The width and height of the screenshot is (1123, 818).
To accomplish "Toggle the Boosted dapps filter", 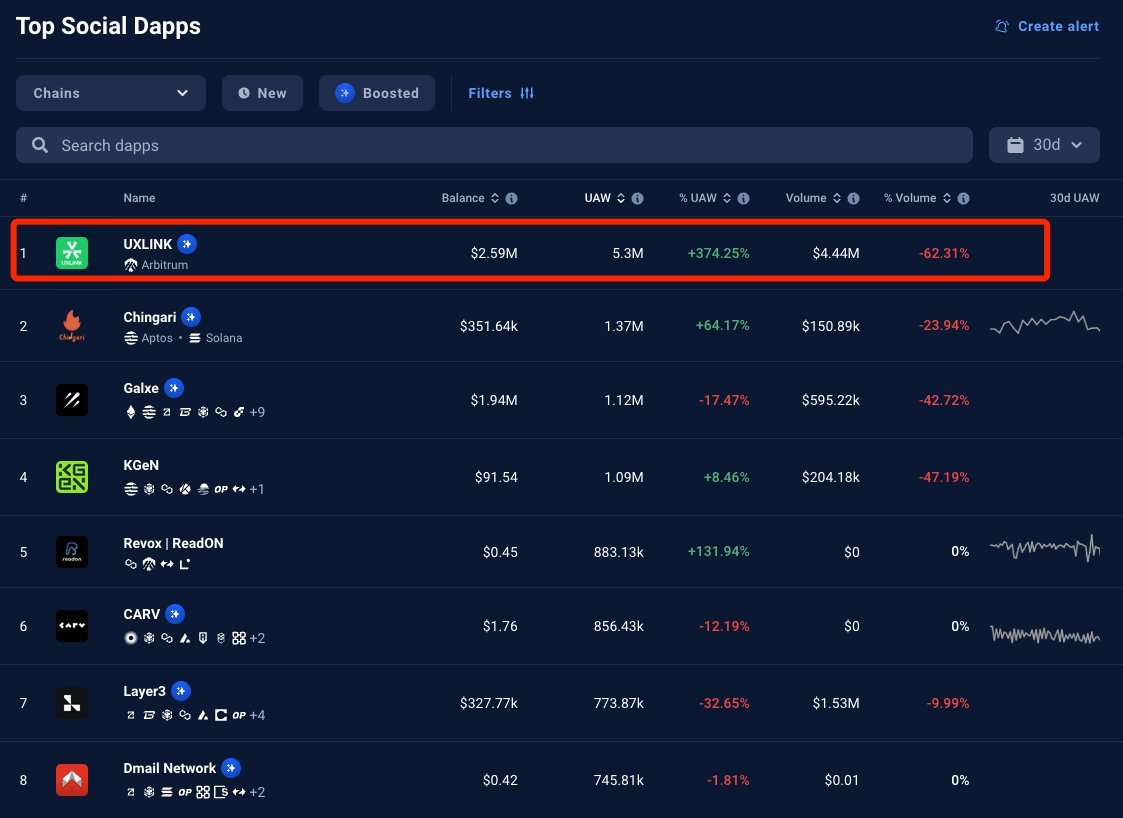I will (377, 93).
